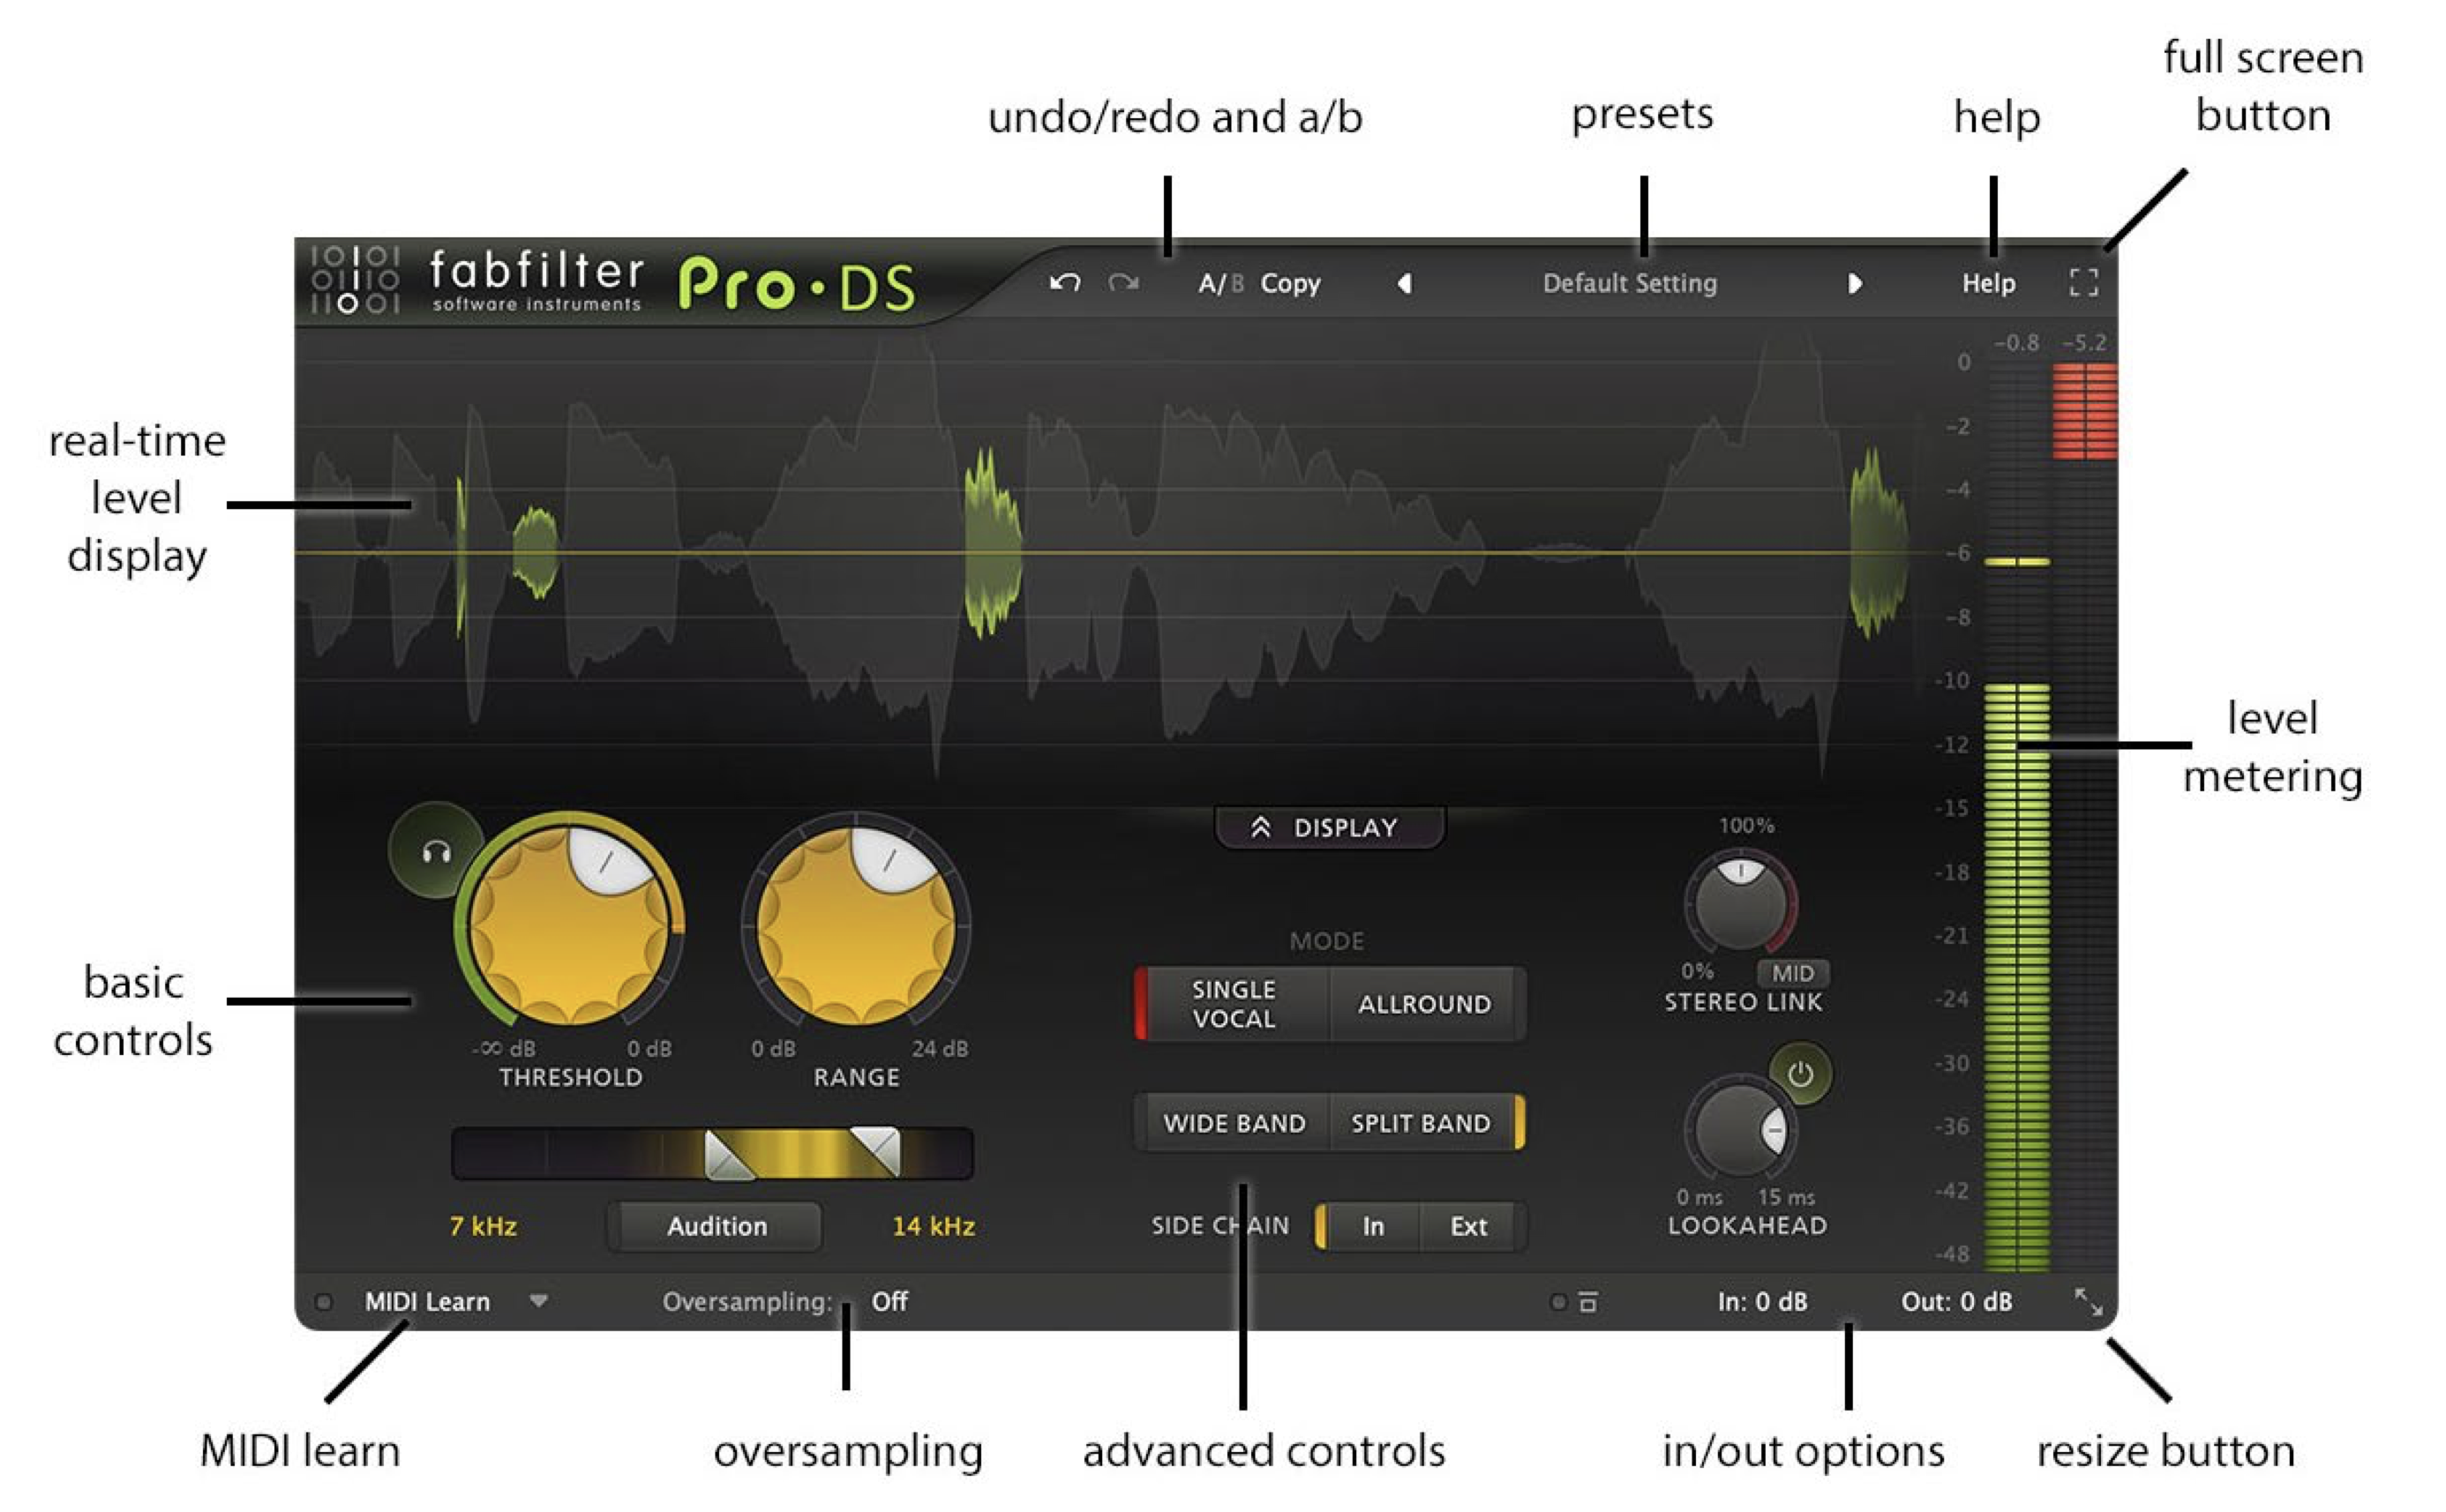Select previous preset with left arrow
The image size is (2446, 1512).
1405,284
